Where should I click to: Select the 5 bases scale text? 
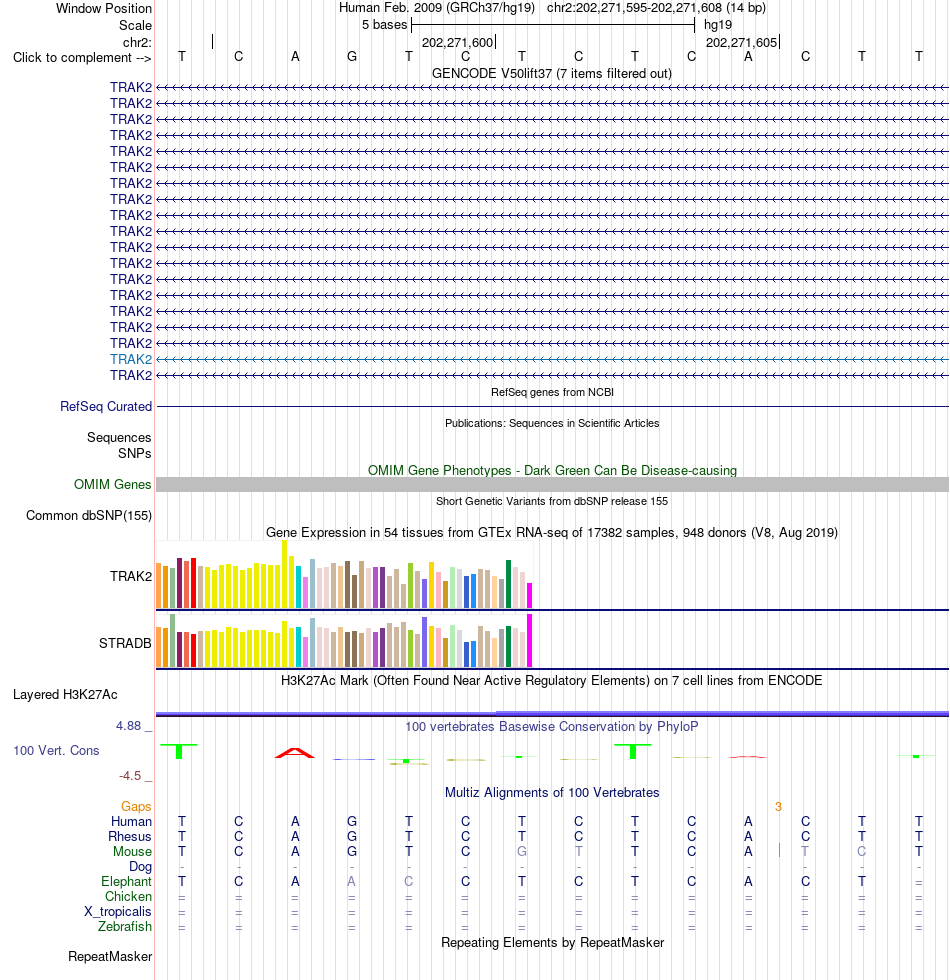tap(384, 25)
